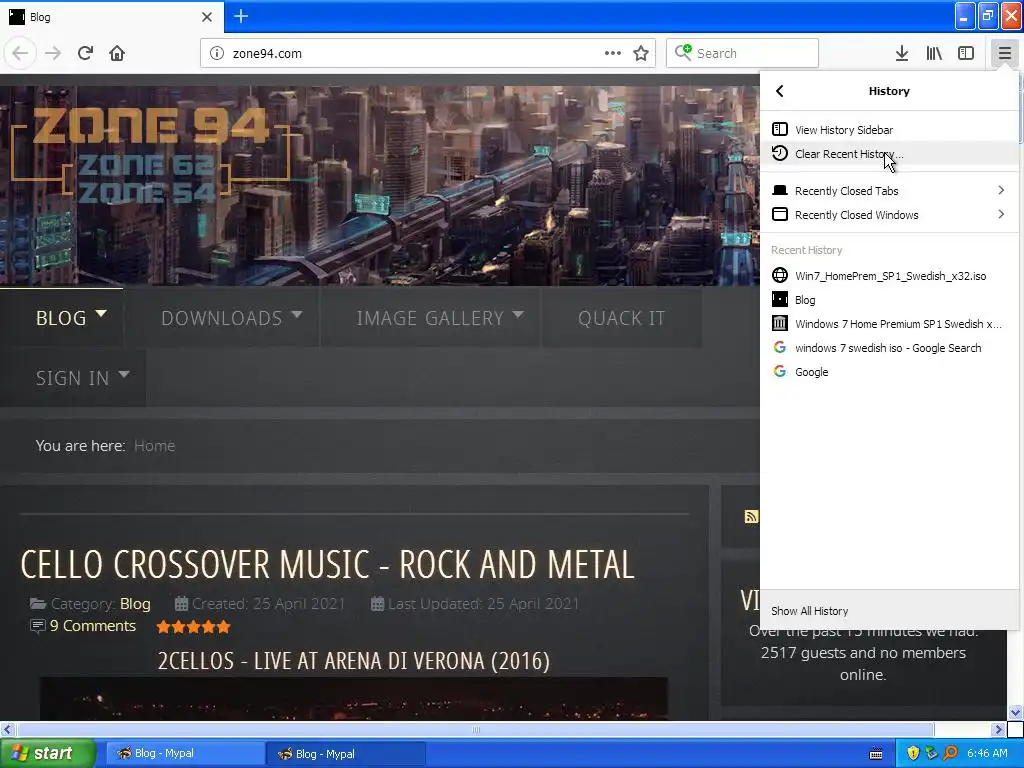Click the scroll right arrow
This screenshot has height=768, width=1024.
[x=998, y=729]
